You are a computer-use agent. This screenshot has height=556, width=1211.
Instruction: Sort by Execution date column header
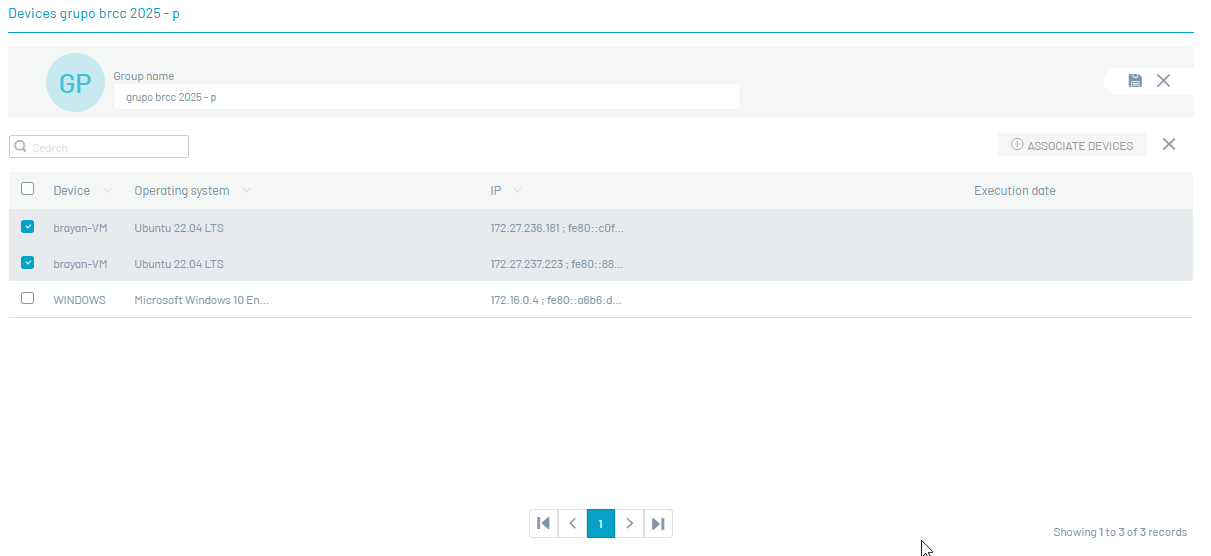coord(1014,191)
